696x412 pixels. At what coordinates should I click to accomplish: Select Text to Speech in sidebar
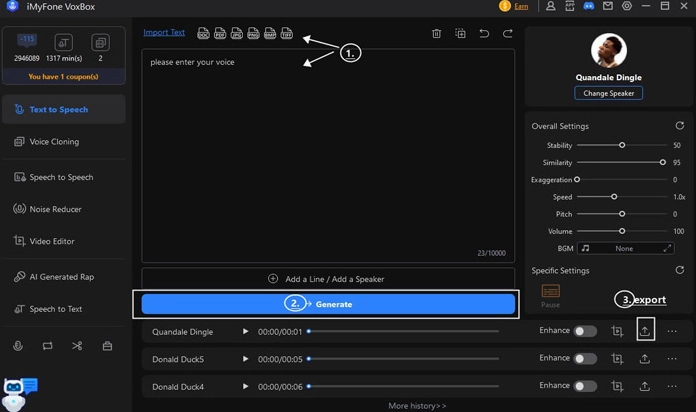tap(64, 109)
